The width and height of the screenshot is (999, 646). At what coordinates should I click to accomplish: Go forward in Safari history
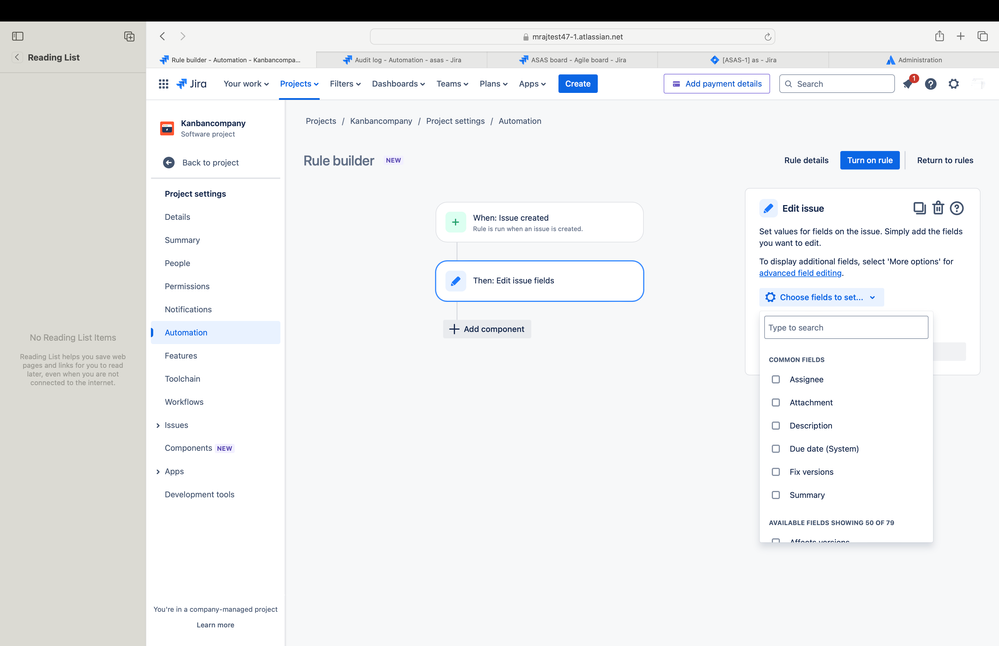click(183, 36)
